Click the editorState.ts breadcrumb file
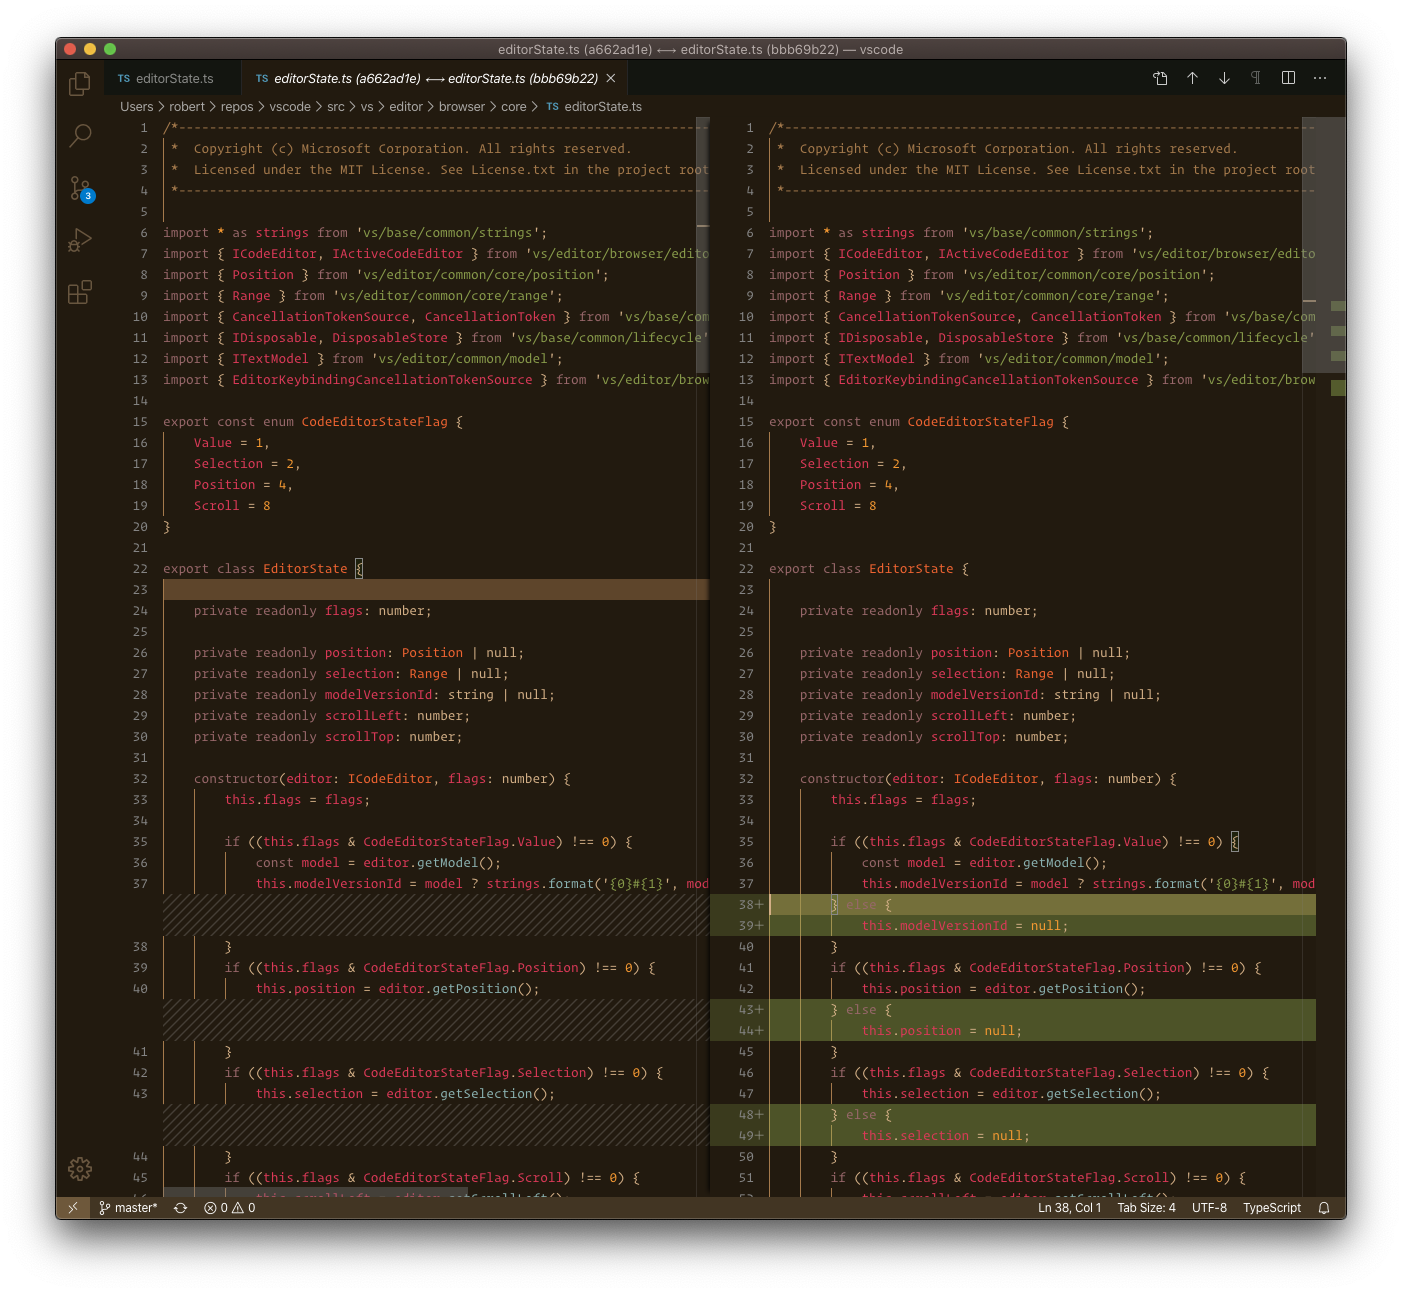This screenshot has width=1402, height=1293. click(x=594, y=106)
